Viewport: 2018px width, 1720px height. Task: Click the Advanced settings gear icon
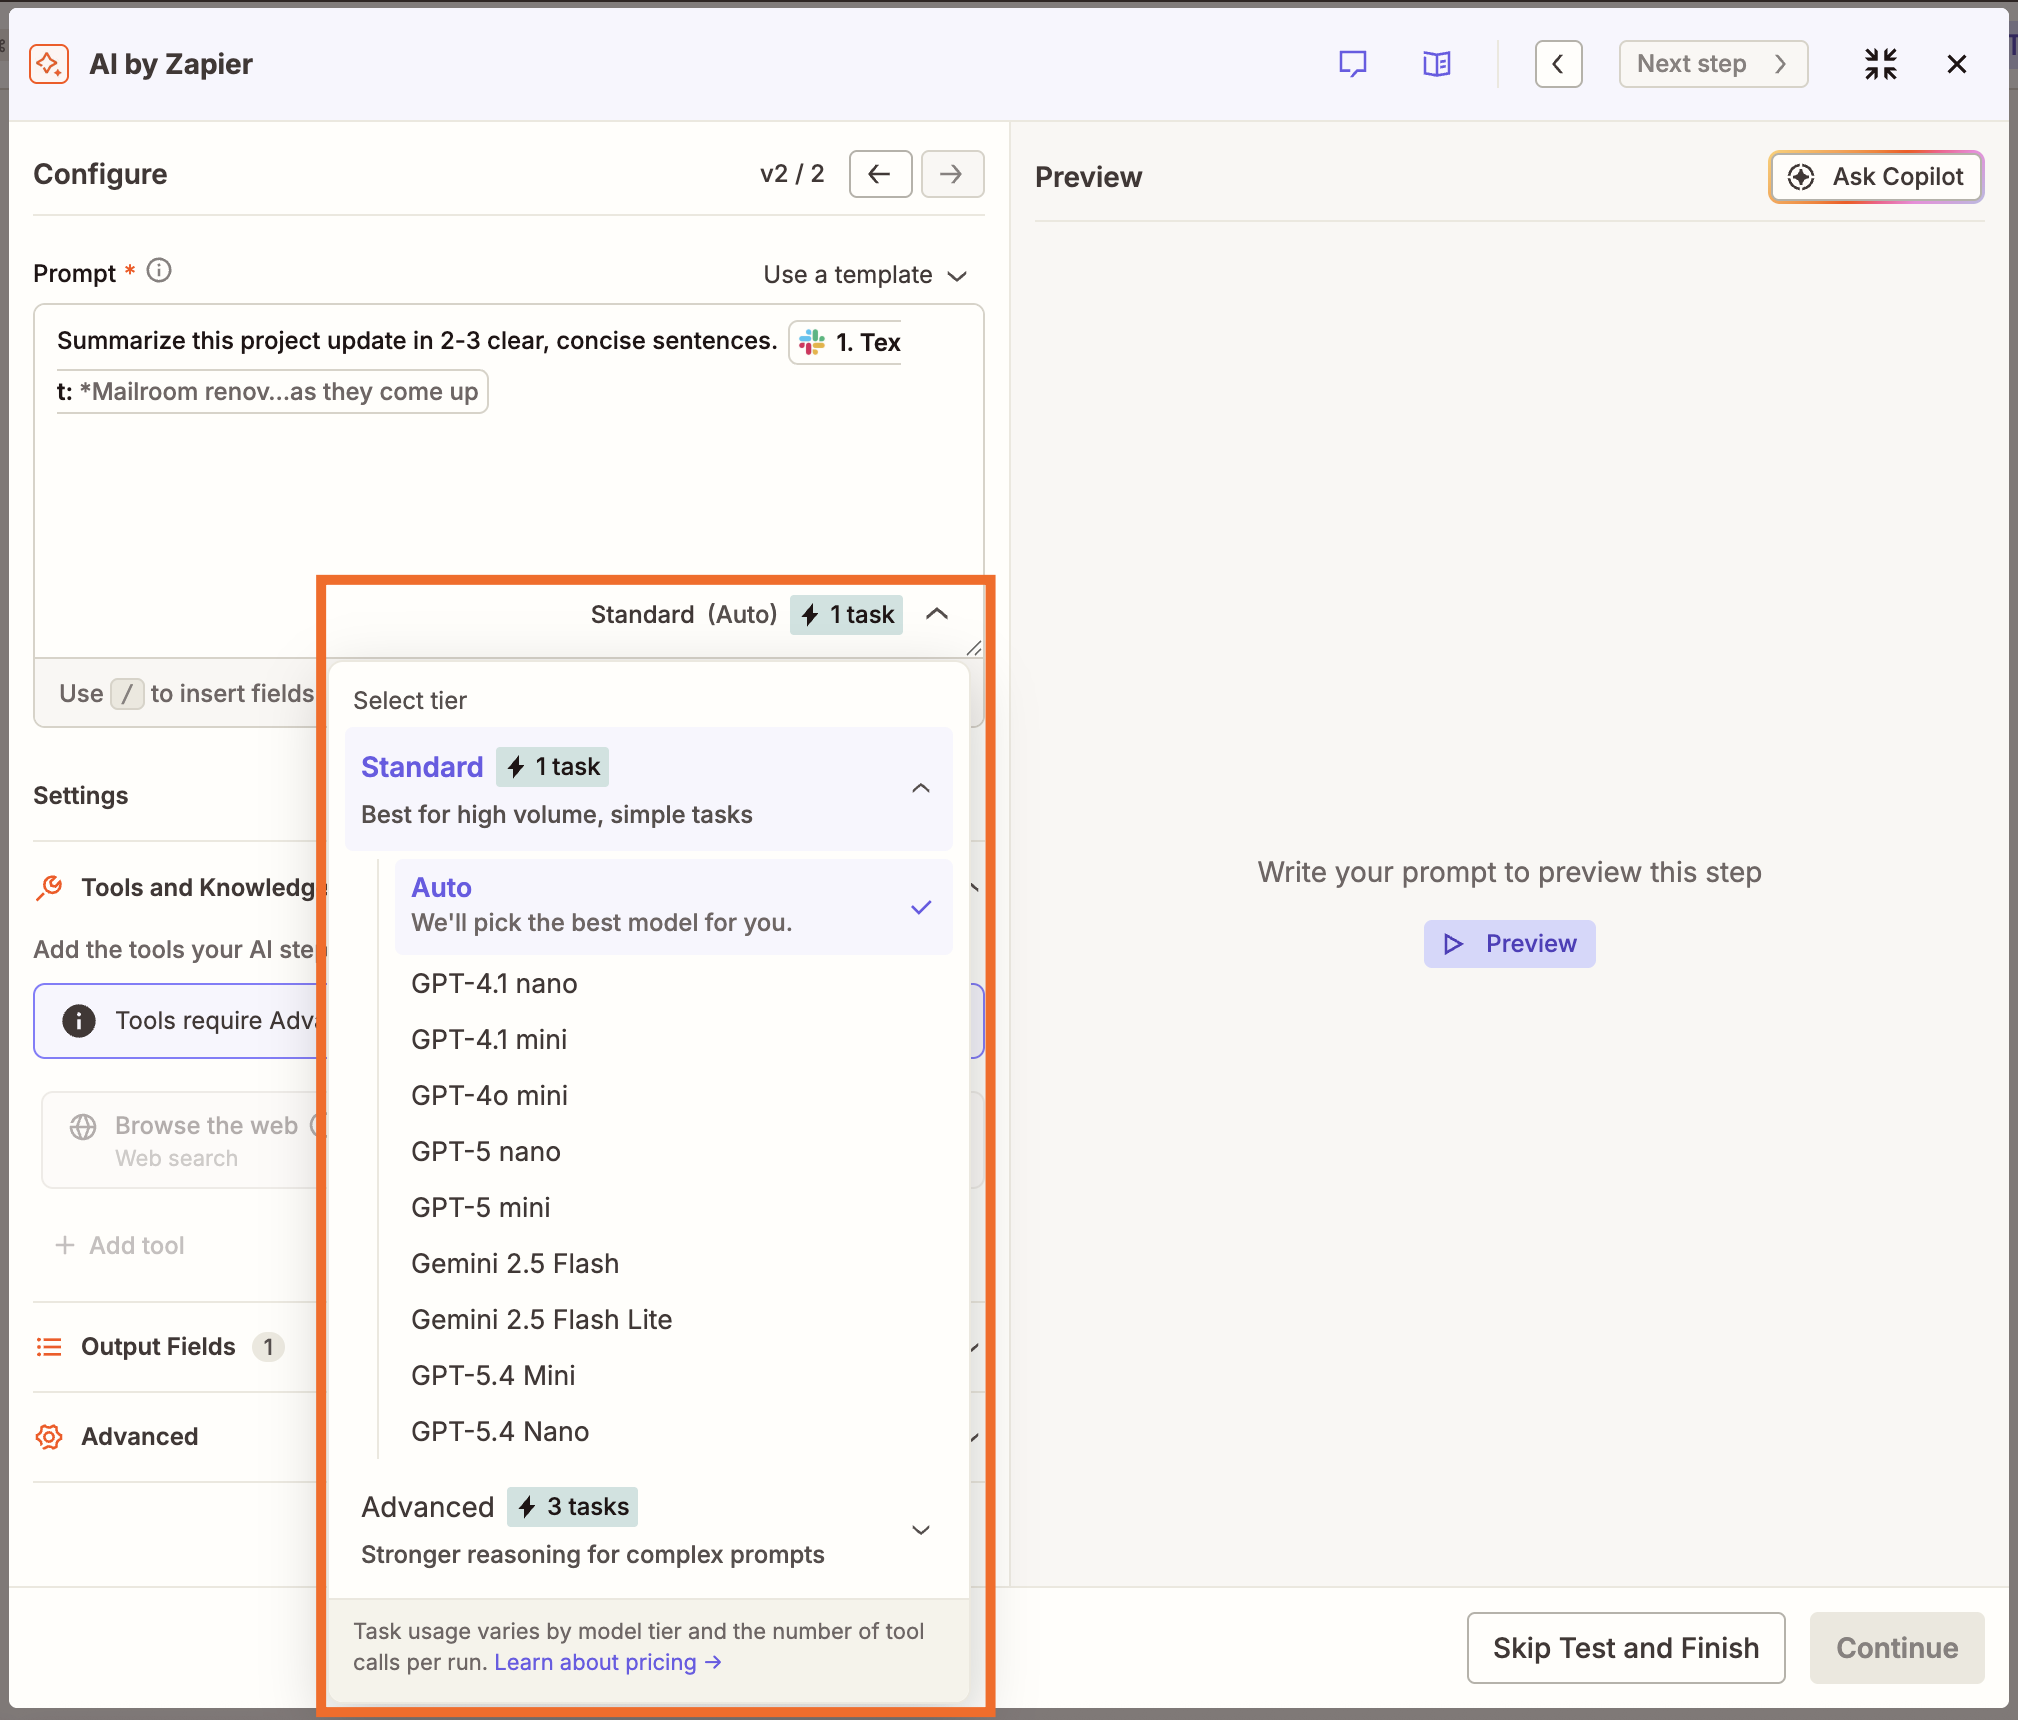click(49, 1437)
